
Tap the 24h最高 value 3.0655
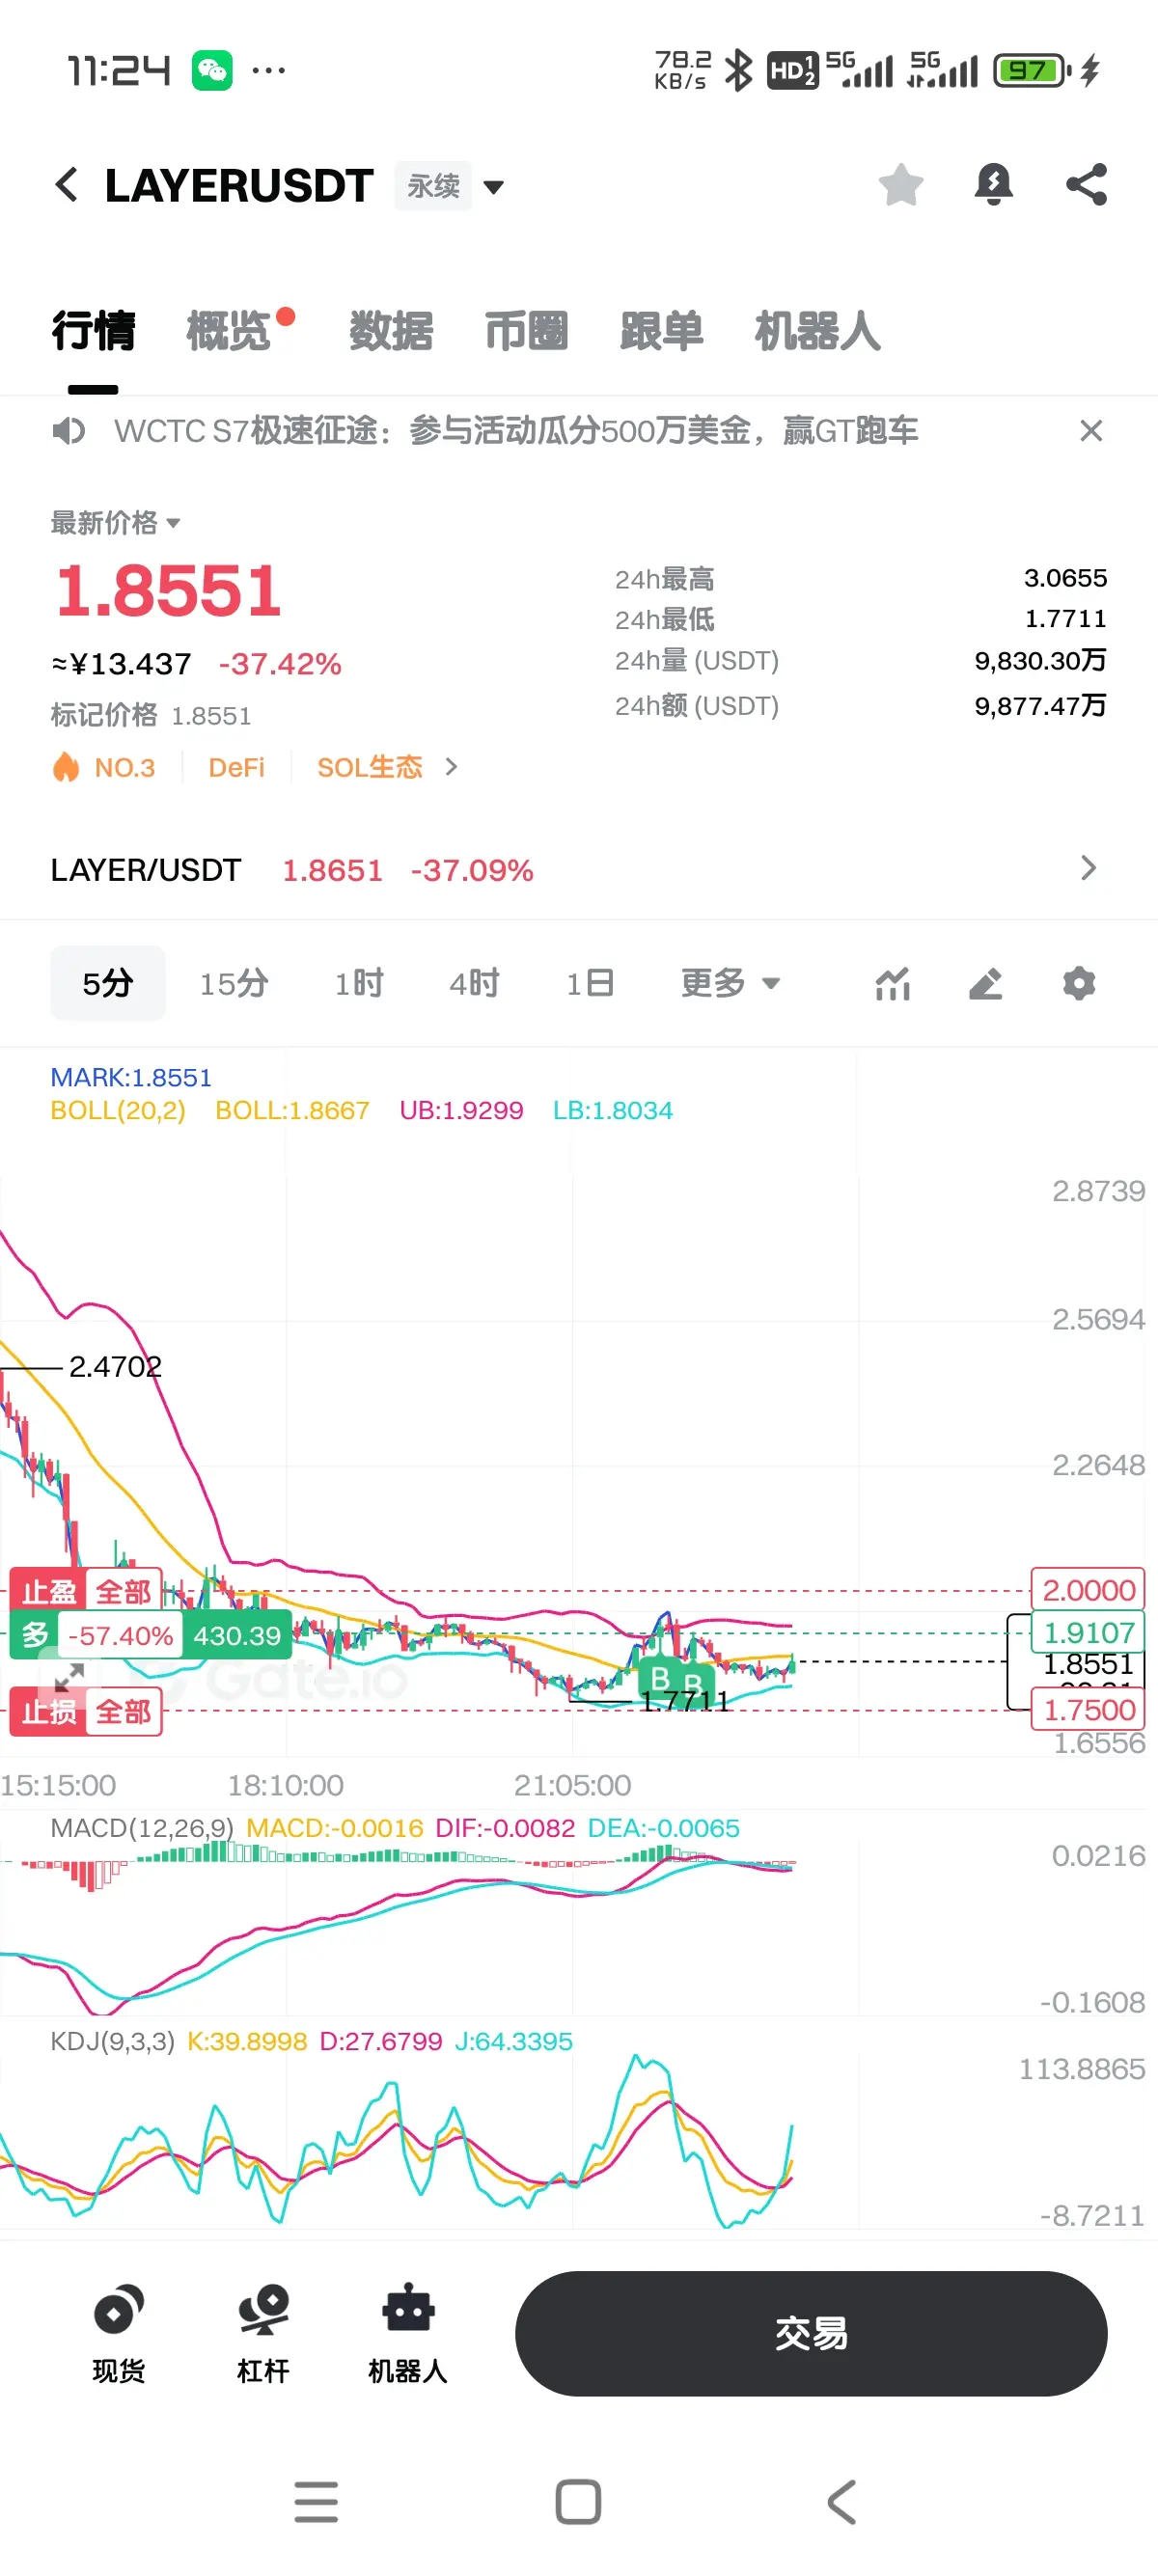[1065, 578]
